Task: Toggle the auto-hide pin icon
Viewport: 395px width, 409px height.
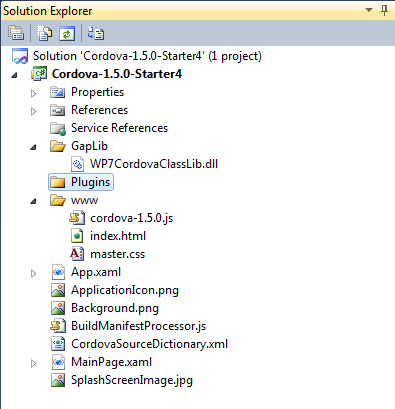Action: (384, 10)
